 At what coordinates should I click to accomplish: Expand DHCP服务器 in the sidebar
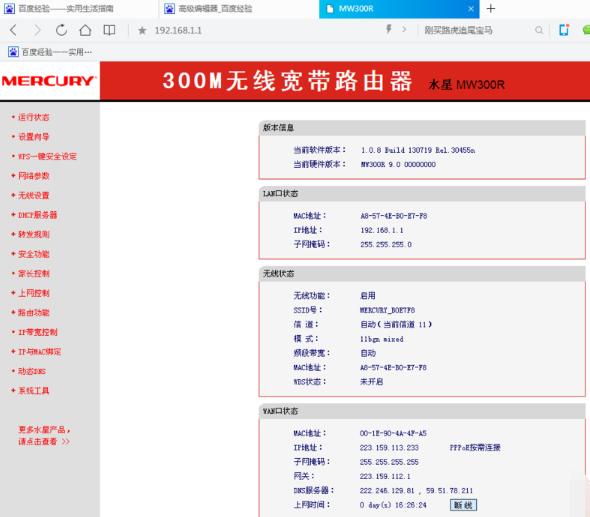click(38, 215)
